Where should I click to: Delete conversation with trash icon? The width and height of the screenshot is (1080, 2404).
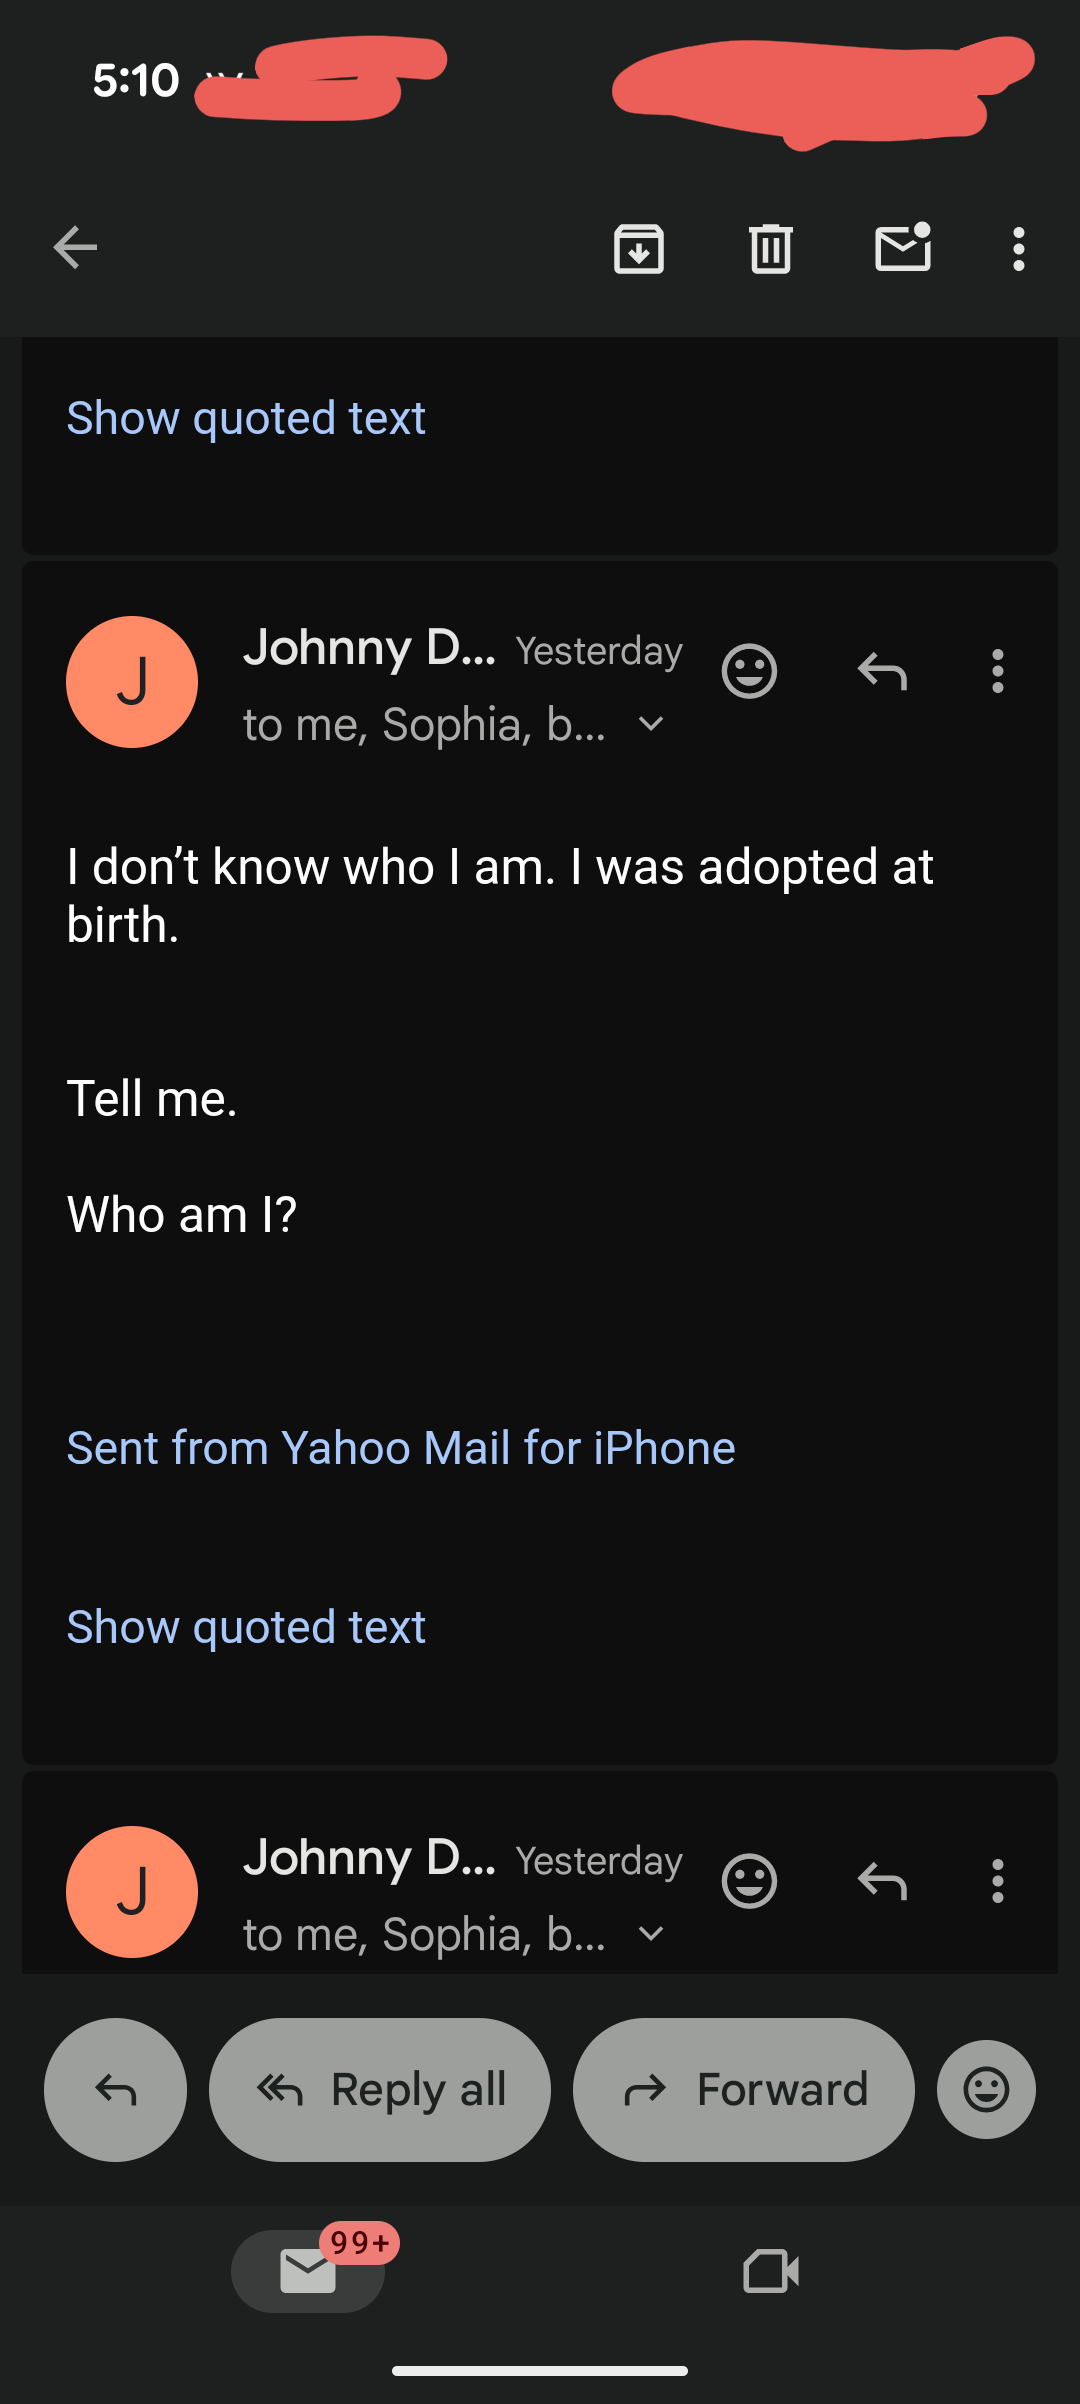click(770, 248)
